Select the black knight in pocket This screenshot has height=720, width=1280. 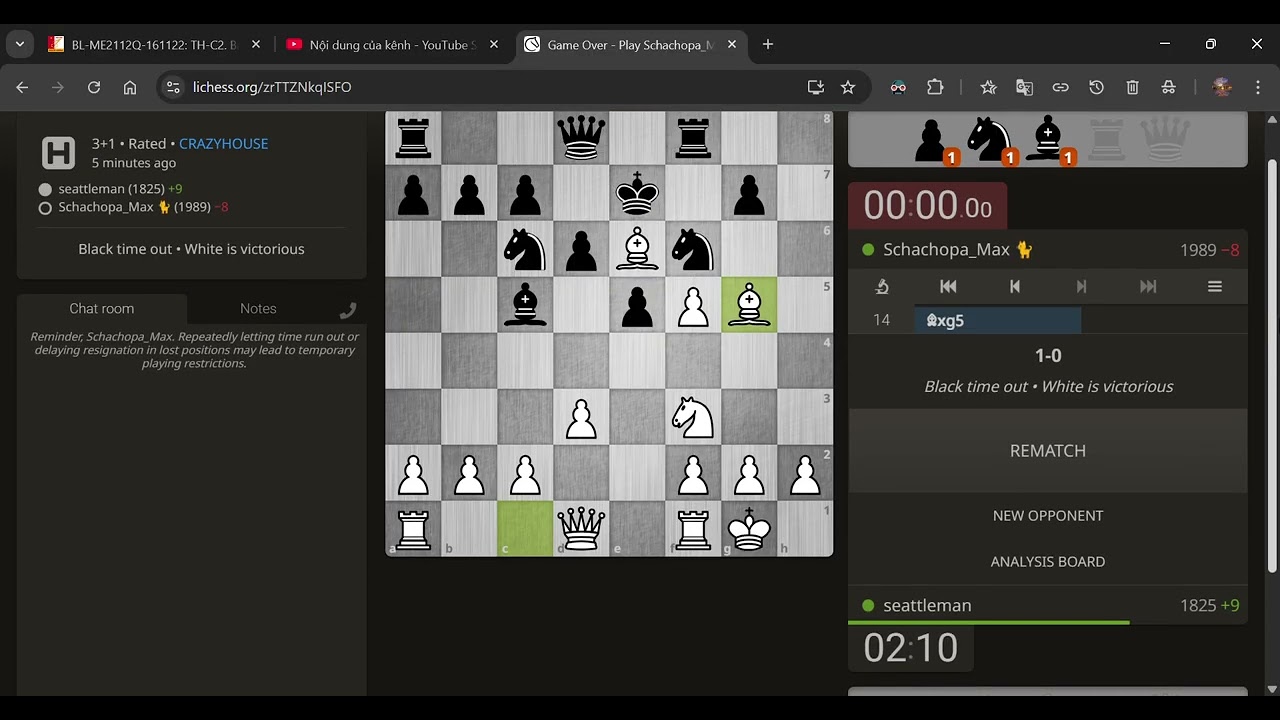[x=990, y=141]
